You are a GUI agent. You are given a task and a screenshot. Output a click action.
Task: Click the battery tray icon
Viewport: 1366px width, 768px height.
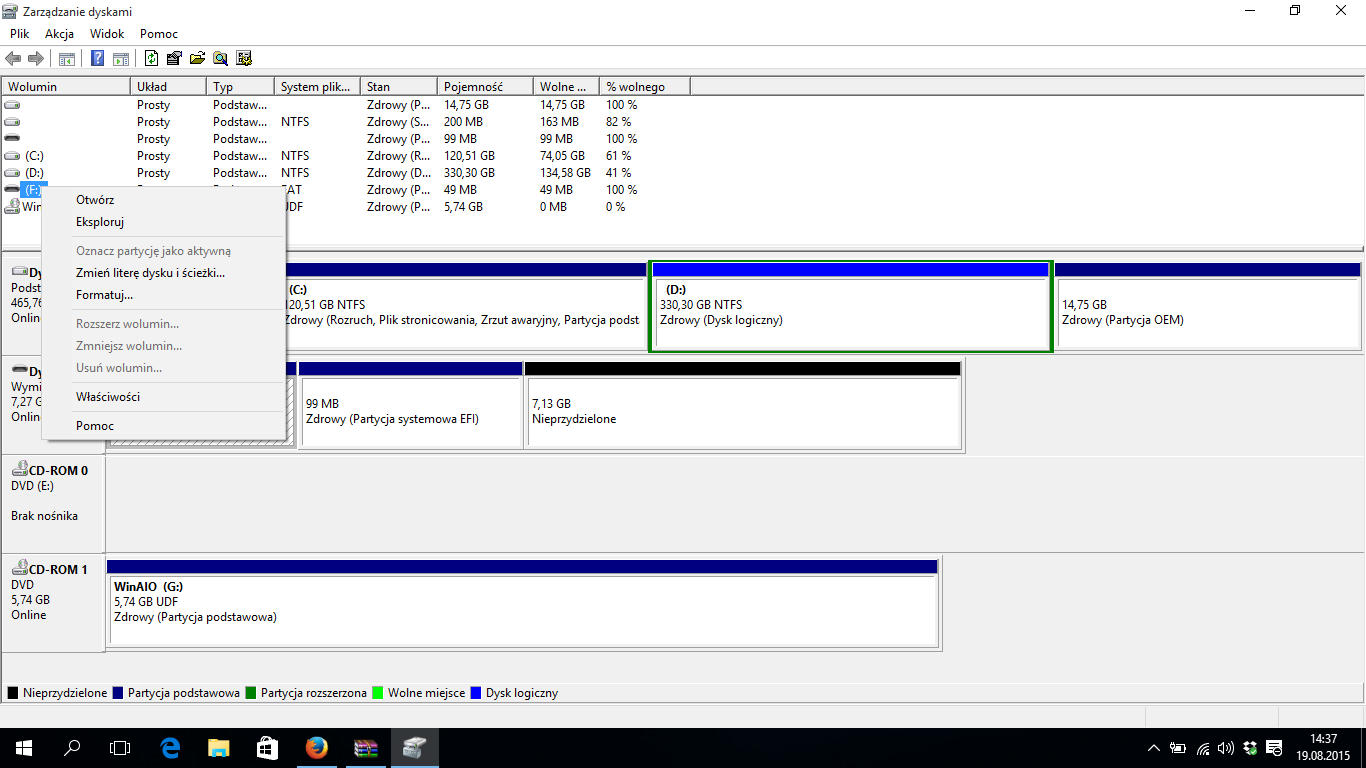[1178, 748]
